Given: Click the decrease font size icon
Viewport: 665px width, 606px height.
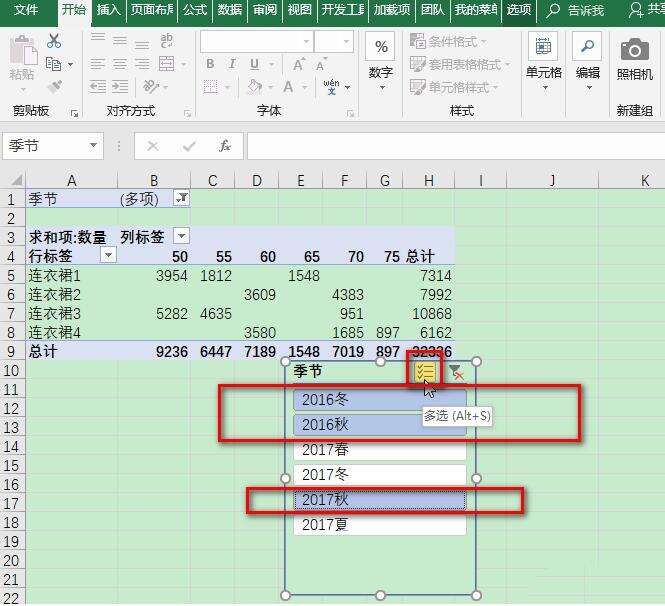Looking at the screenshot, I should click(321, 64).
